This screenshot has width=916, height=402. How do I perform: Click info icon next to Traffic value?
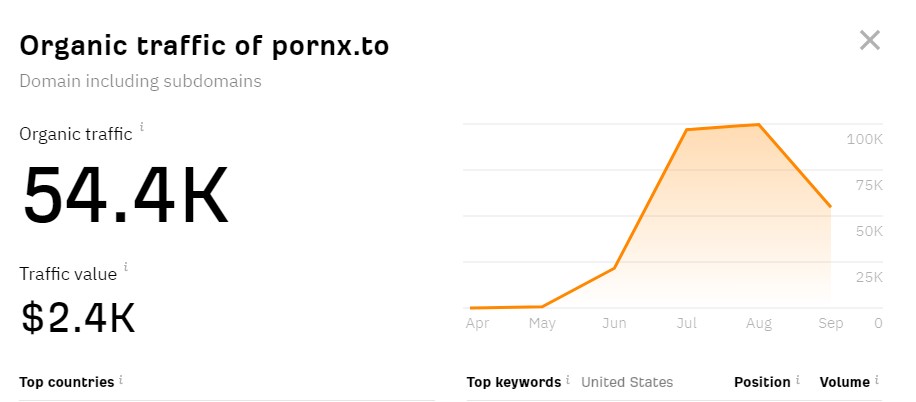(126, 268)
